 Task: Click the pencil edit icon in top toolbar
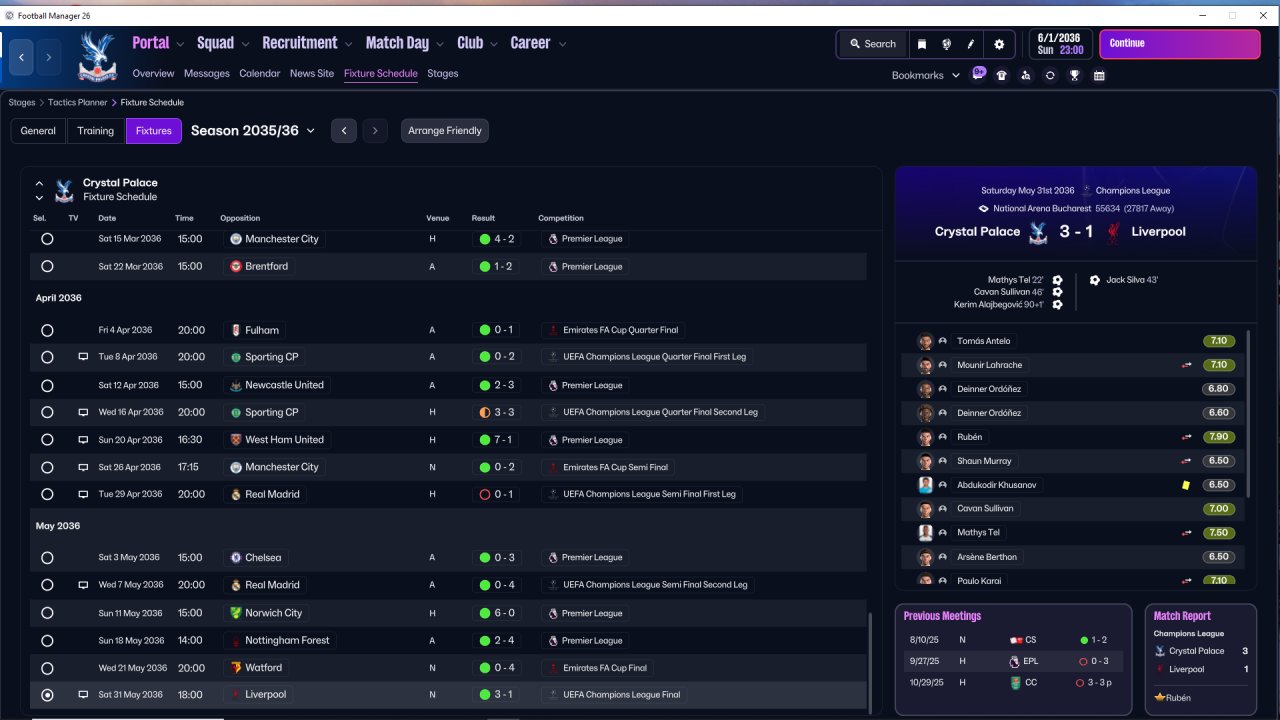tap(971, 44)
